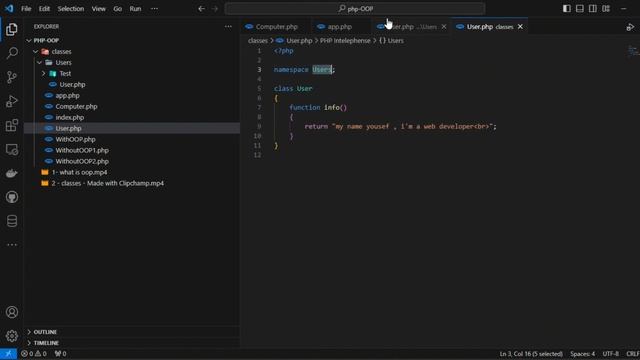Image resolution: width=640 pixels, height=360 pixels.
Task: Click line number 7 in gutter
Action: click(x=259, y=108)
